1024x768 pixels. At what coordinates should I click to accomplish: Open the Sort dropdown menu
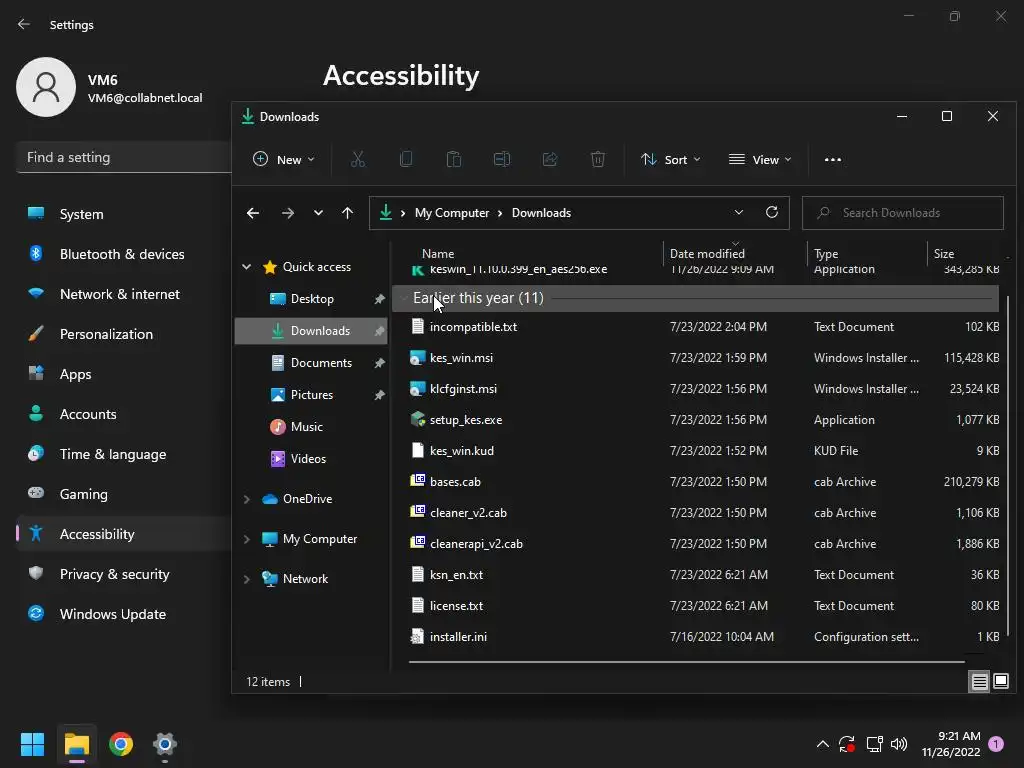[x=671, y=159]
